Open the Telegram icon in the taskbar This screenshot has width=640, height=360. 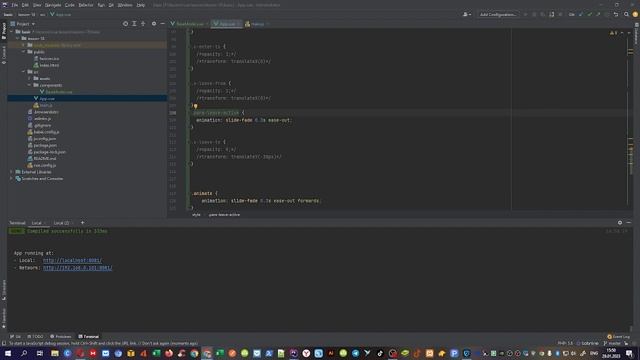coord(356,353)
